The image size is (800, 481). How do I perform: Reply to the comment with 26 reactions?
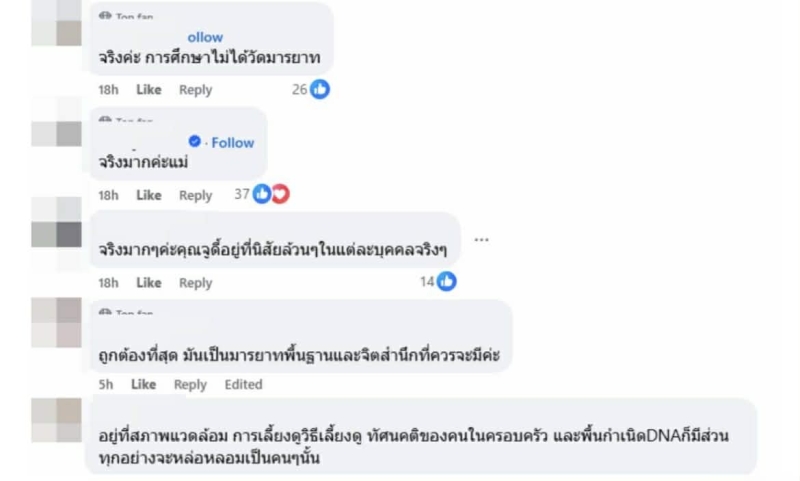(x=195, y=89)
